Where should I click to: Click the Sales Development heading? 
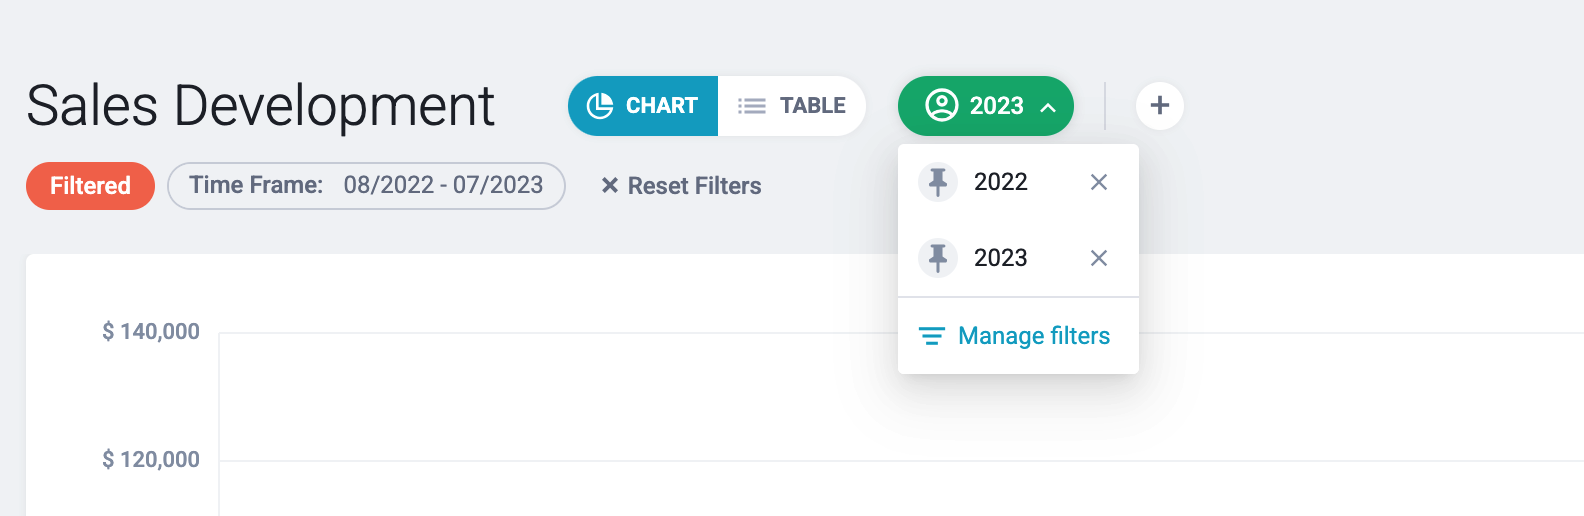(x=260, y=106)
